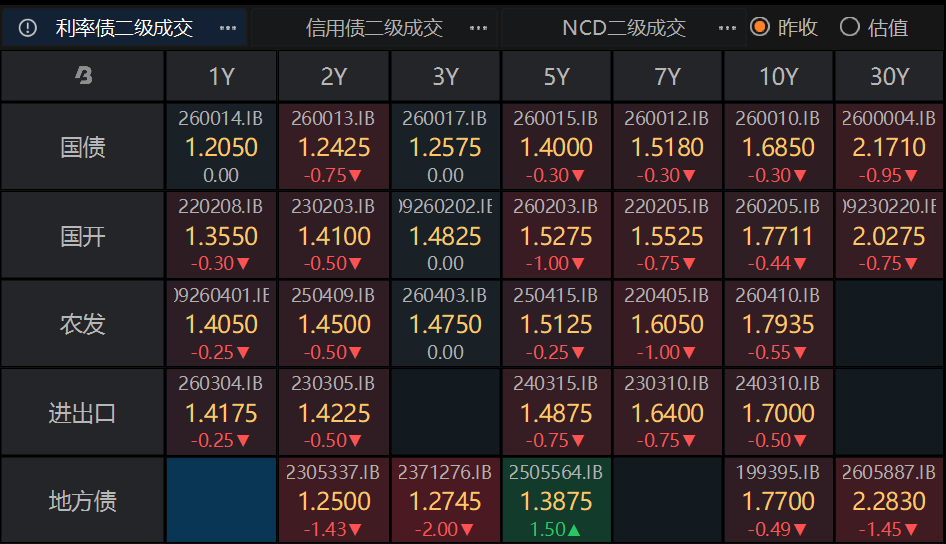The width and height of the screenshot is (946, 544).
Task: Click the info icon beside 利率债二级成交
Action: pos(28,28)
